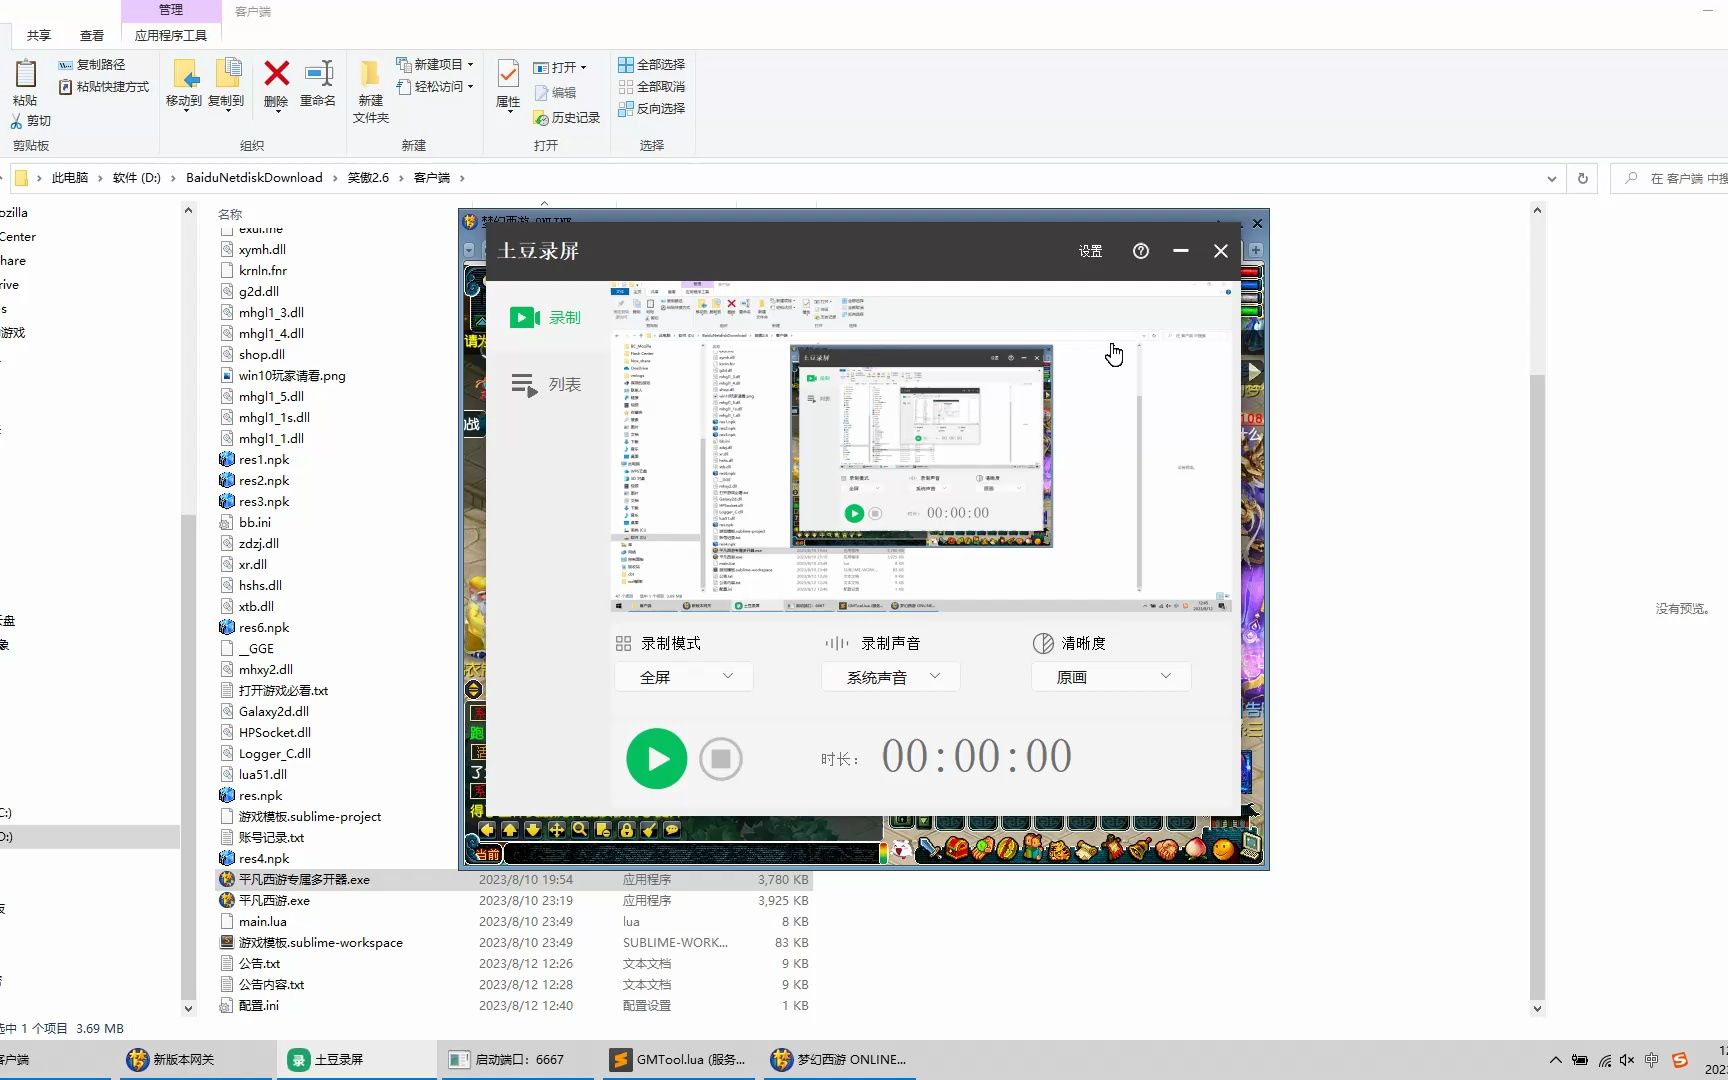Click 历史记录 in the ribbon
Viewport: 1728px width, 1080px height.
tap(567, 117)
